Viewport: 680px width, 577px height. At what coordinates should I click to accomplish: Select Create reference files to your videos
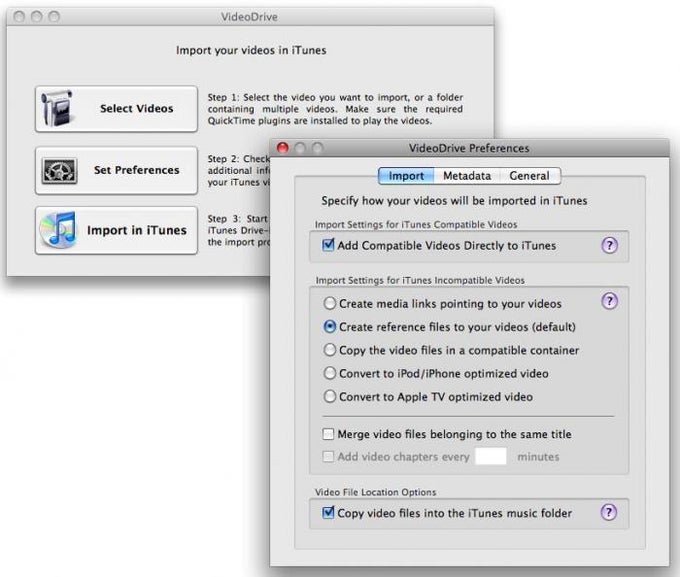click(x=330, y=327)
